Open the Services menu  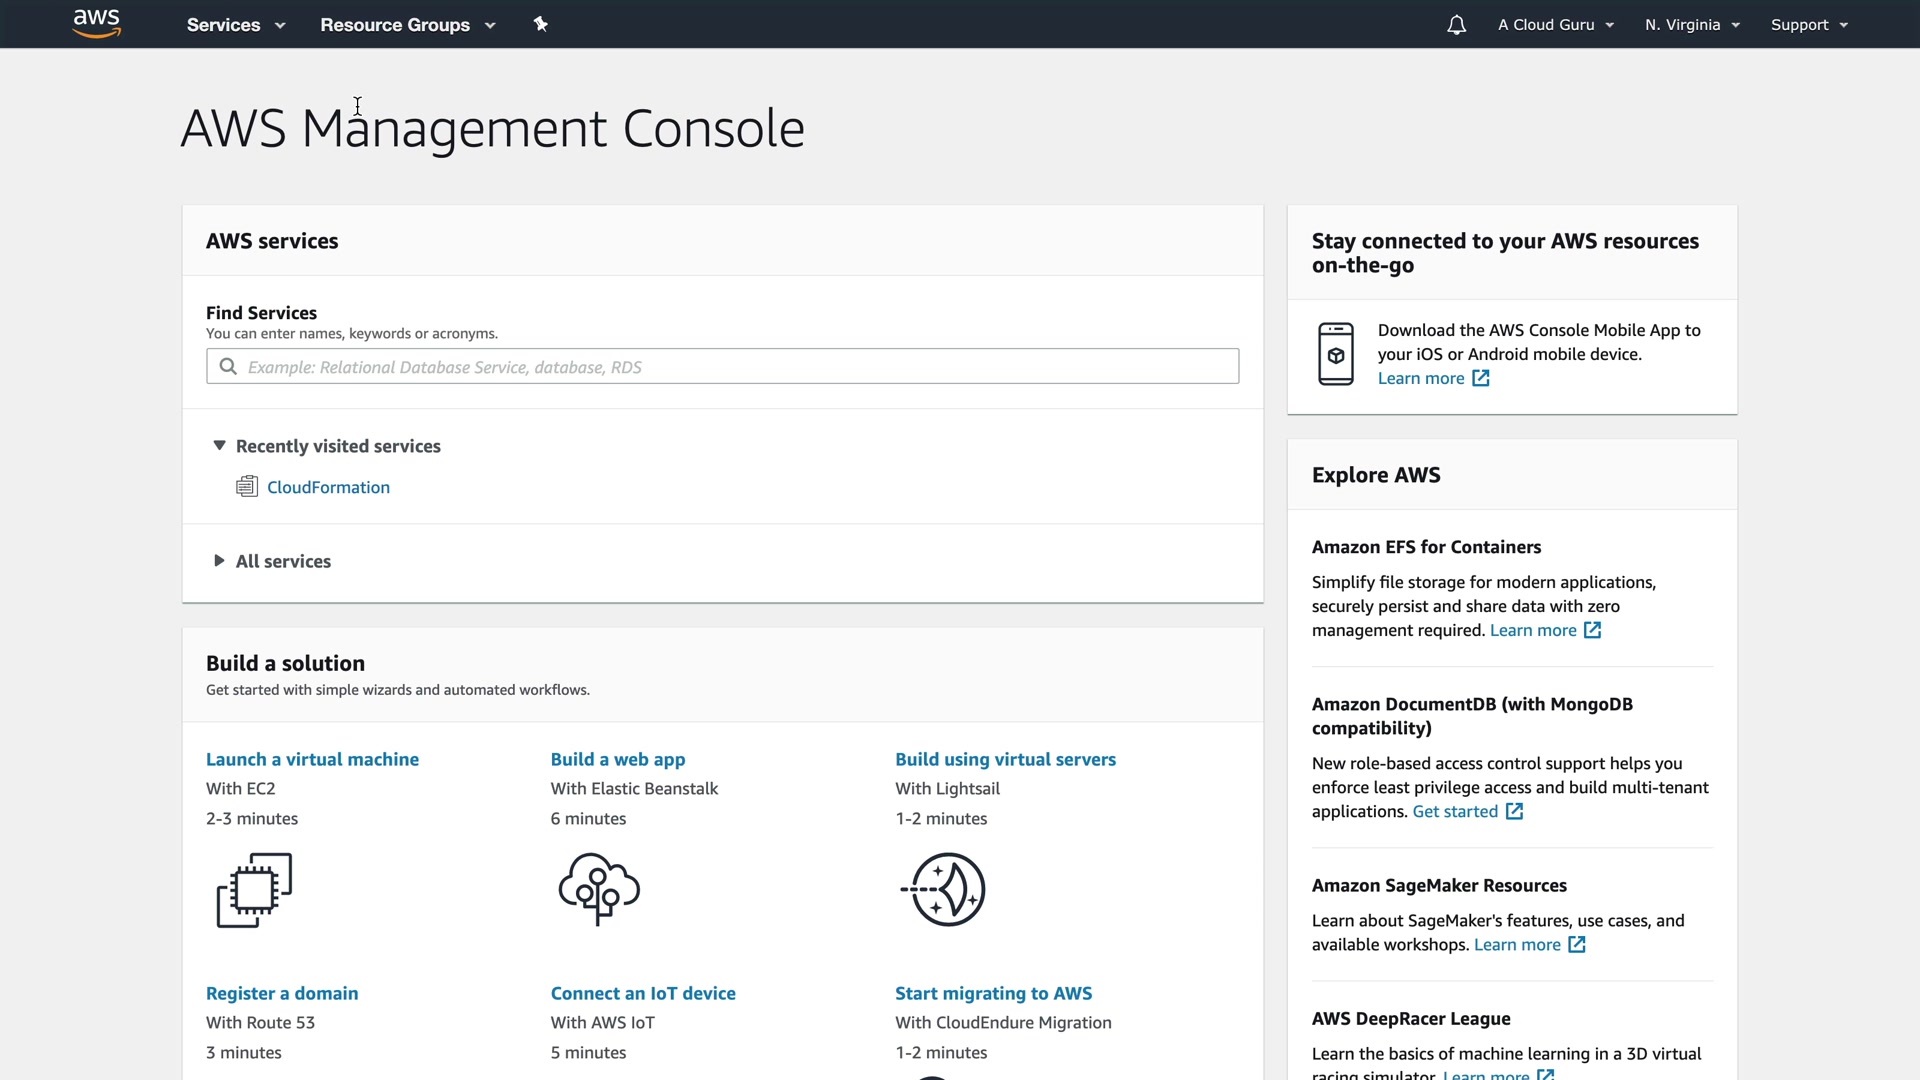[x=235, y=25]
